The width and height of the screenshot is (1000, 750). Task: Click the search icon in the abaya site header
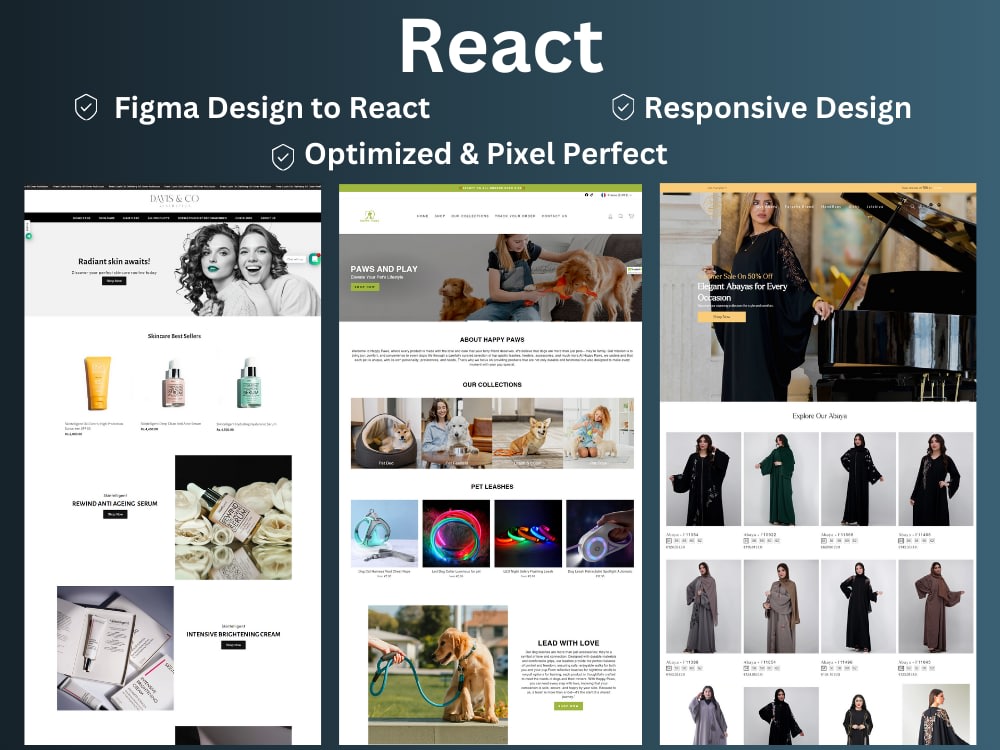click(913, 206)
